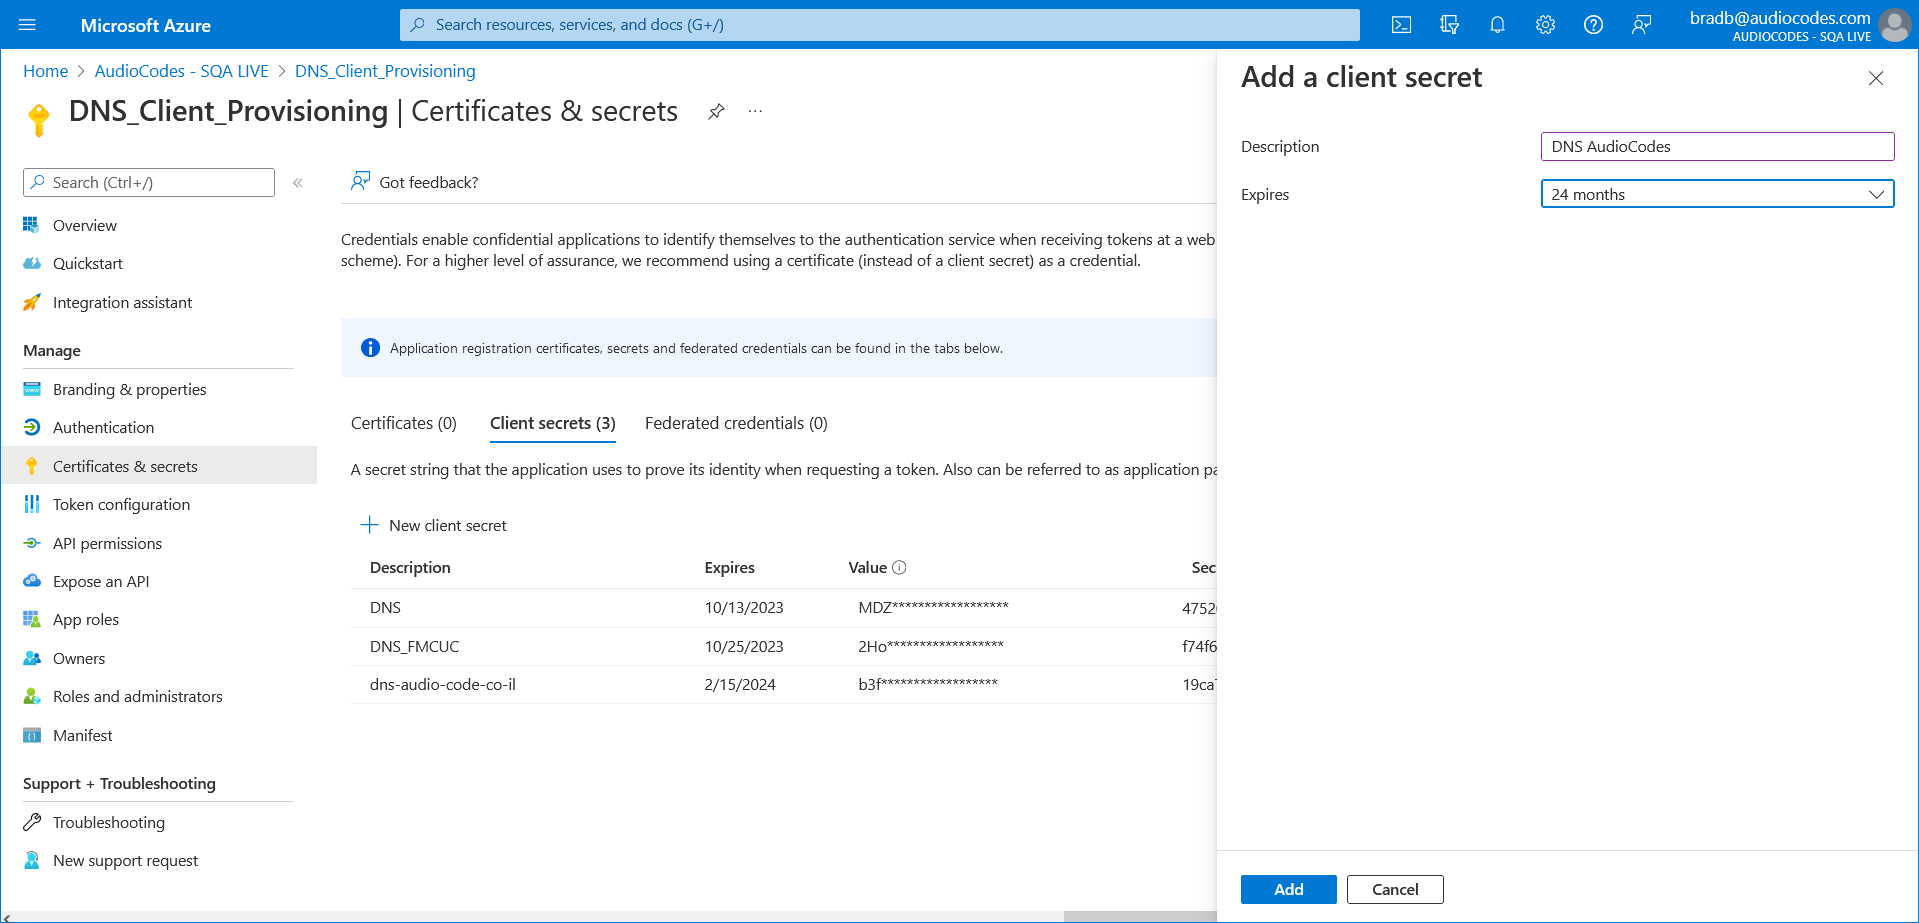1919x923 pixels.
Task: Collapse the left navigation sidebar
Action: pos(297,182)
